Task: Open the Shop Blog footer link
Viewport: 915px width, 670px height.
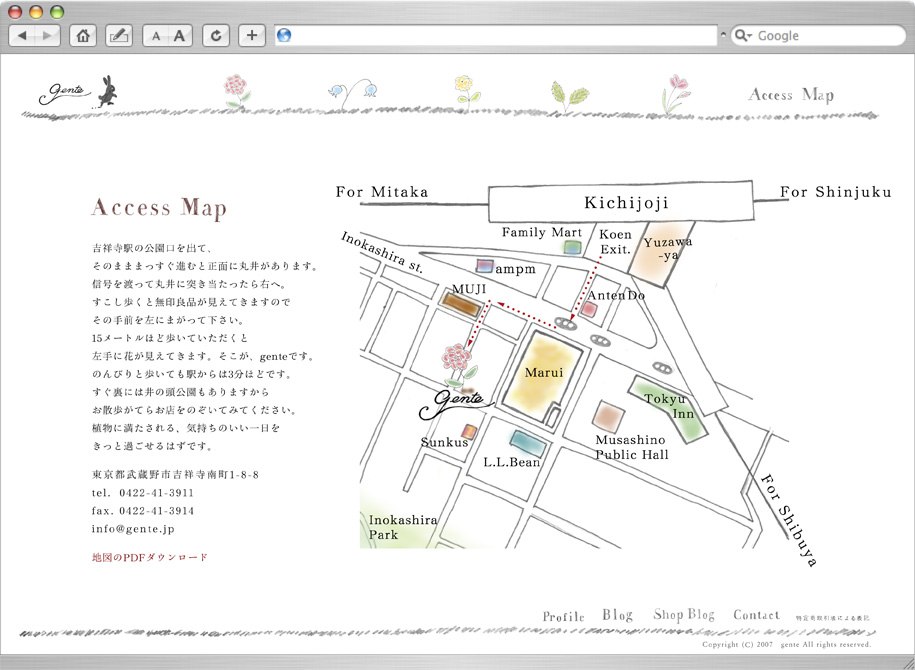Action: pos(684,615)
